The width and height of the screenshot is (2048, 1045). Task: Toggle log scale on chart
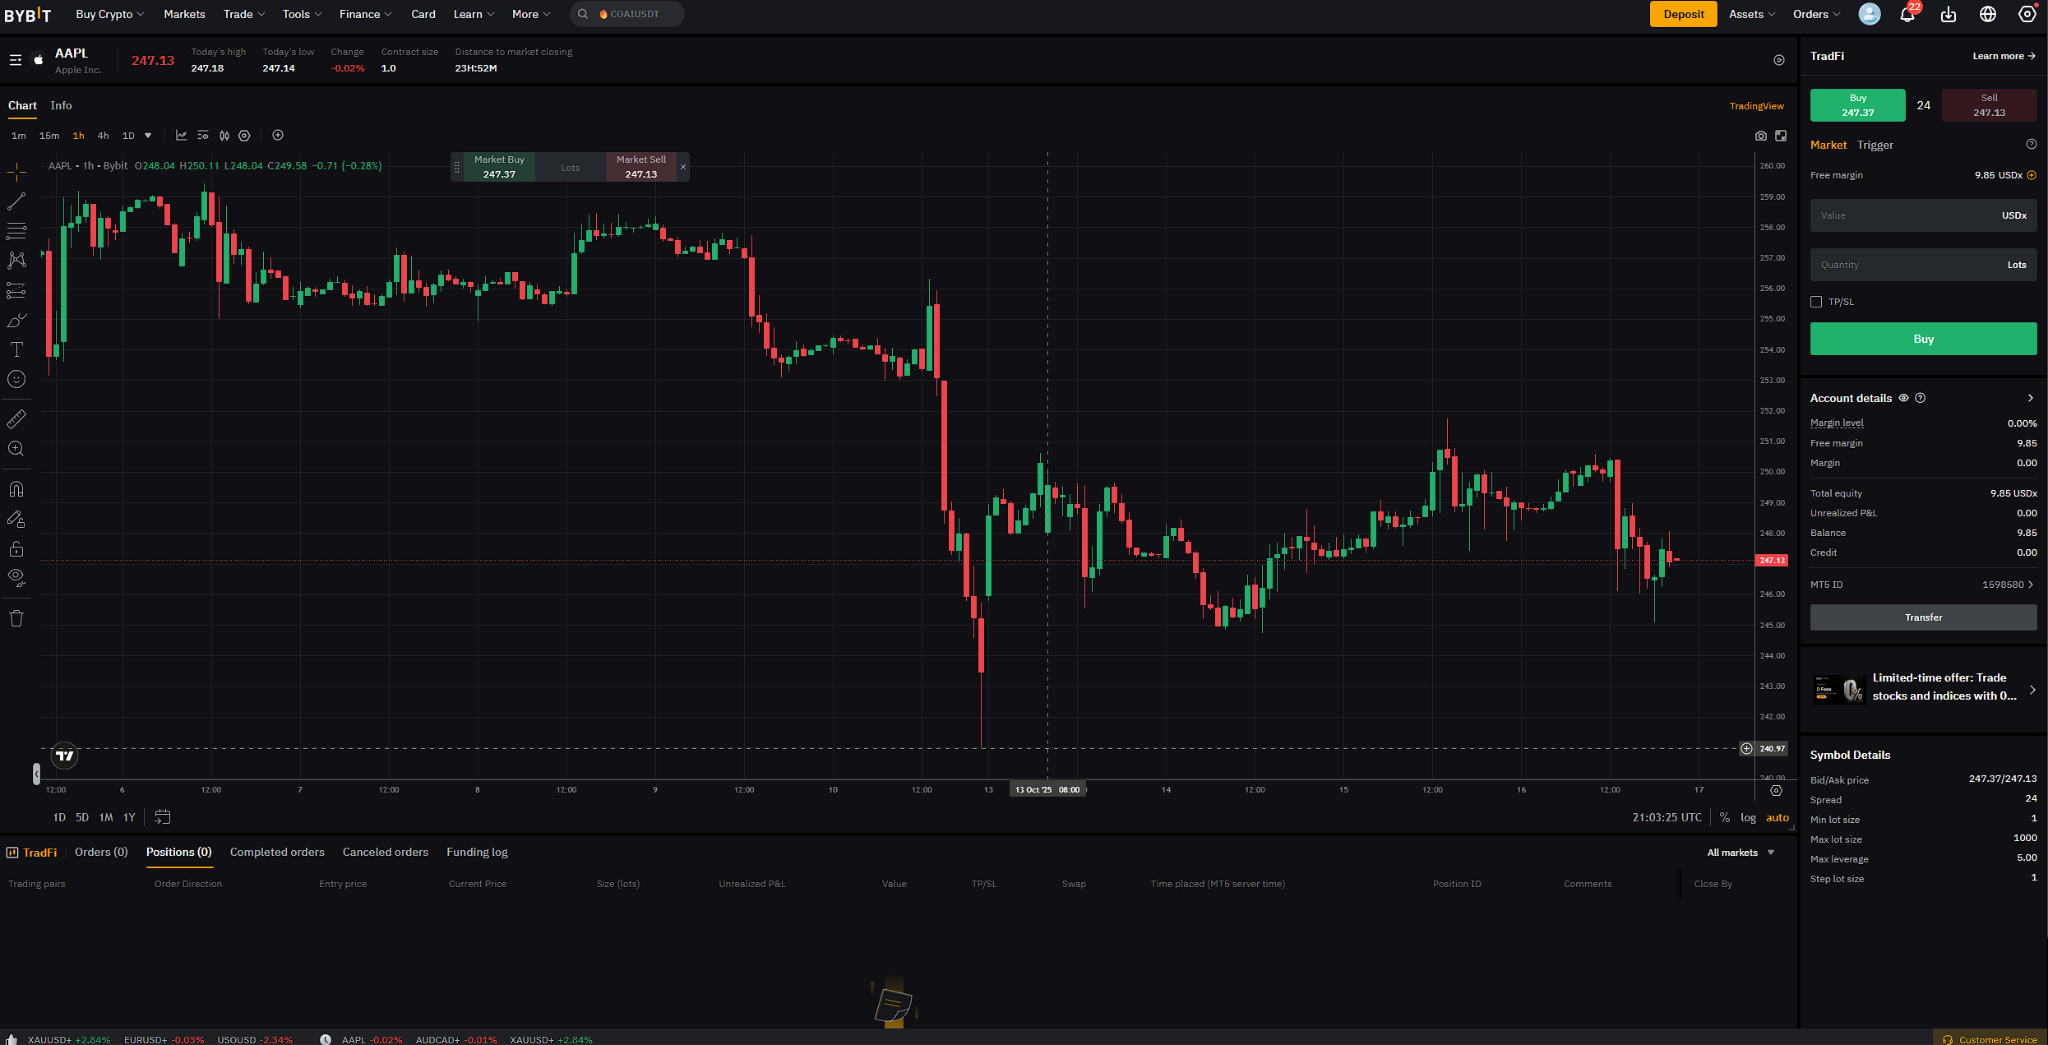(x=1748, y=817)
